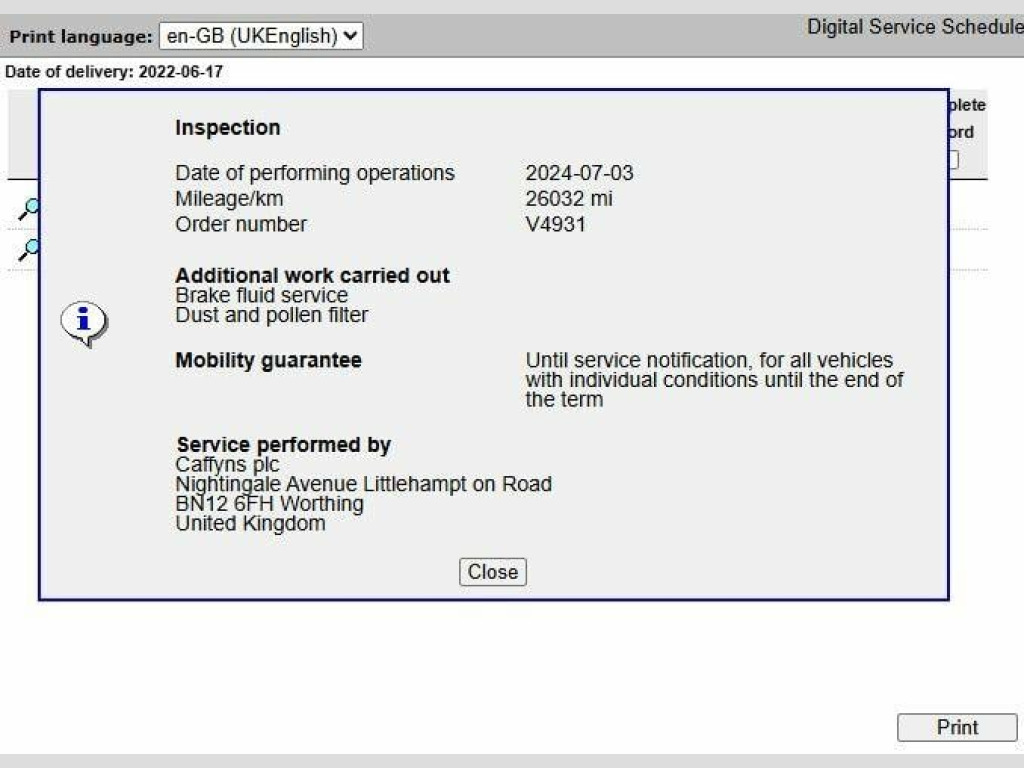Click the 26032 mi mileage value
This screenshot has width=1024, height=768.
(569, 199)
